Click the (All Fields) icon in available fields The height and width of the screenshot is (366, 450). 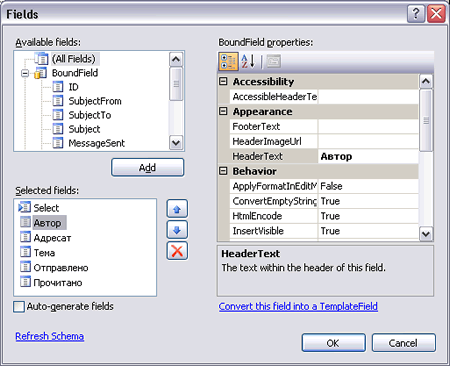[42, 59]
